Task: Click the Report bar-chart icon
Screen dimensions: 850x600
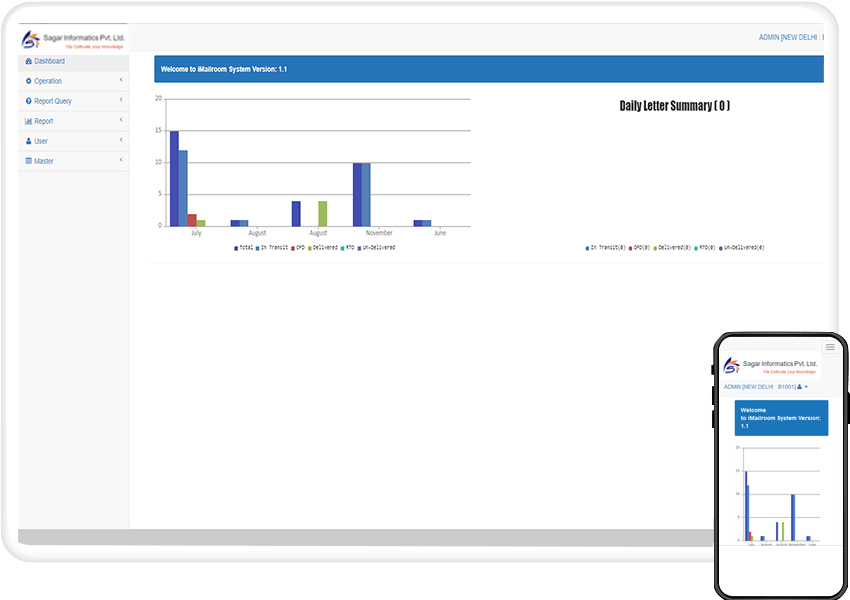Action: 29,121
